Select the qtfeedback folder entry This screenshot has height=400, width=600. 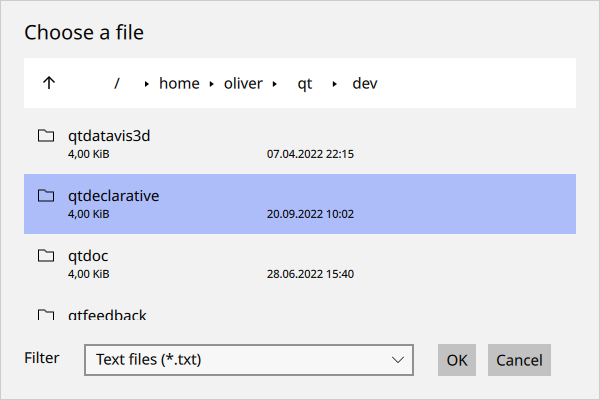(107, 315)
